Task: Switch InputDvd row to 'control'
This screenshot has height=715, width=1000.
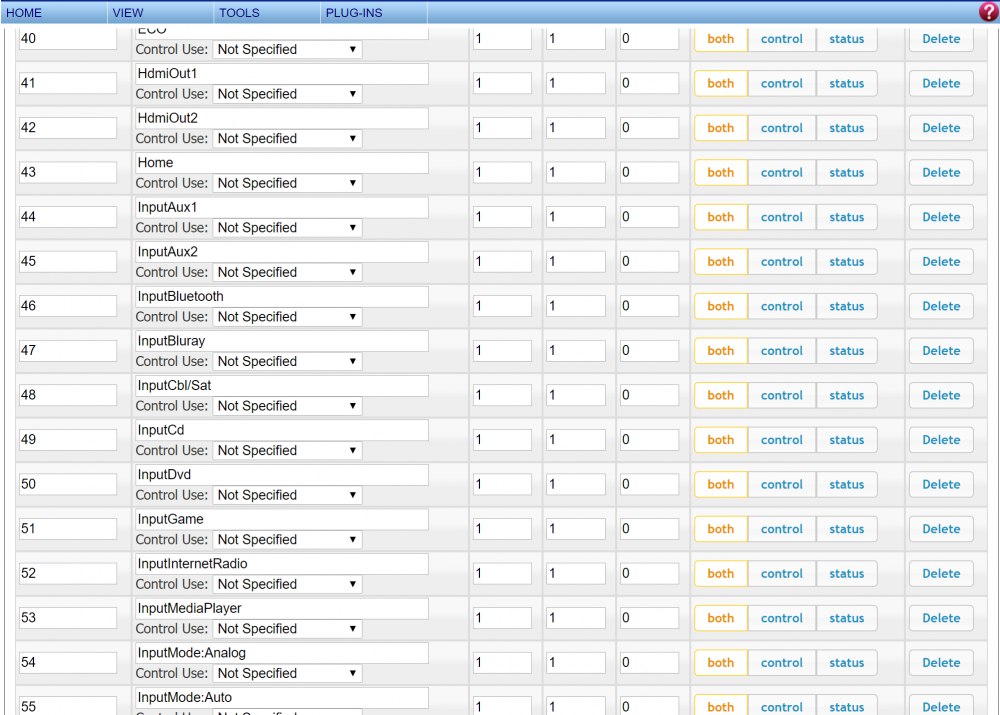Action: click(781, 485)
